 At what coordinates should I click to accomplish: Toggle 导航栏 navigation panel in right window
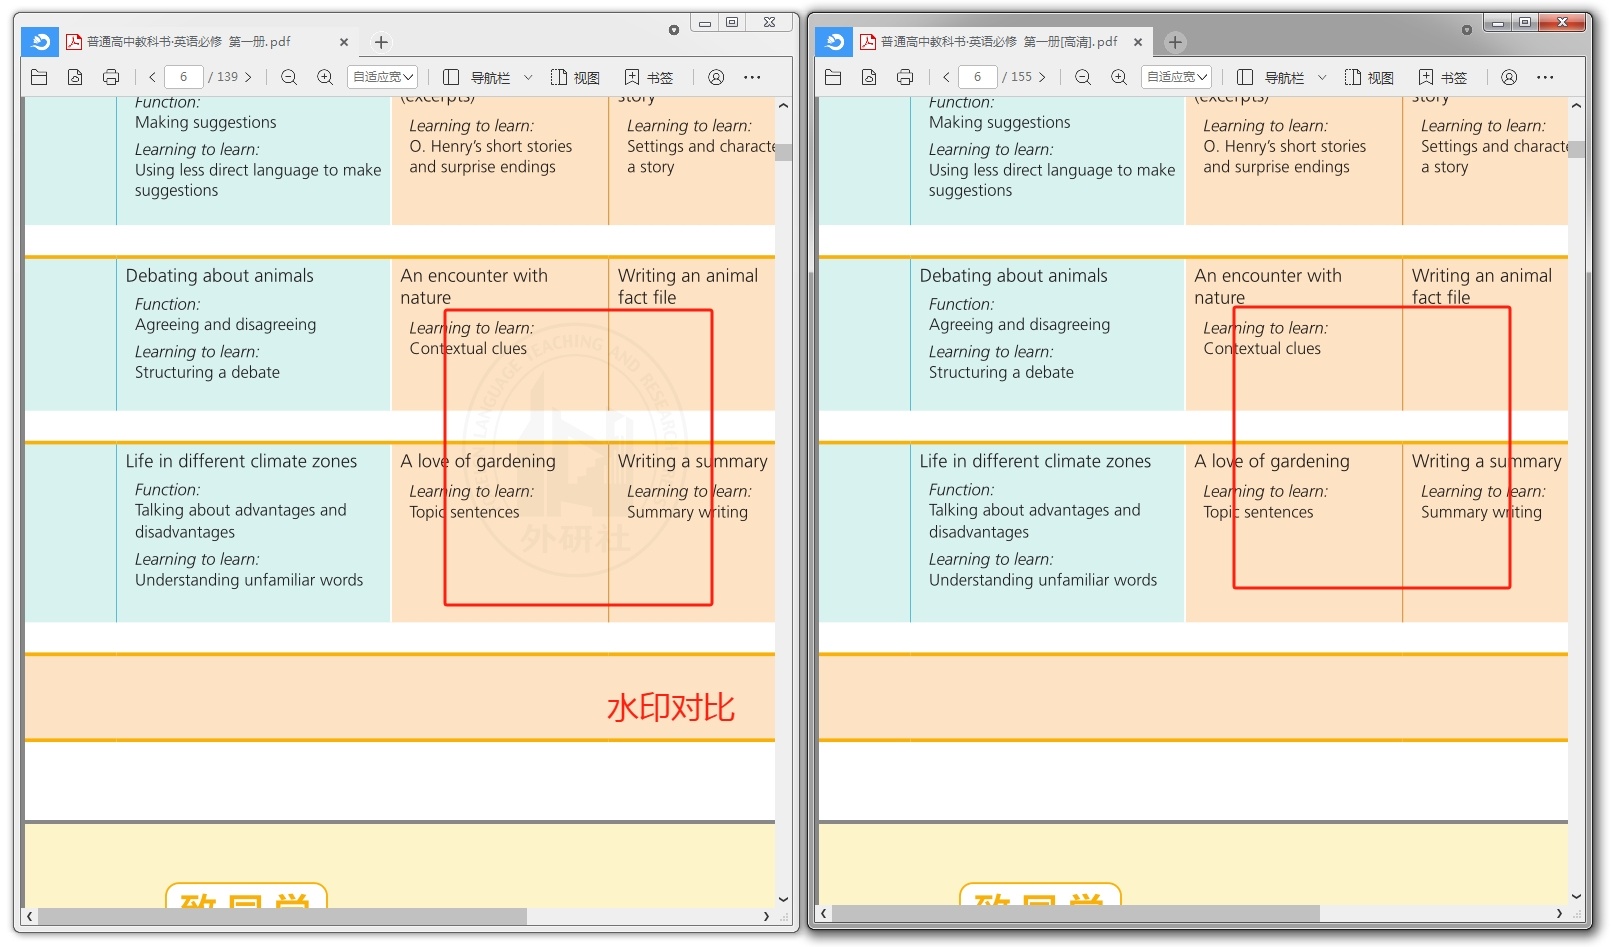point(1271,77)
